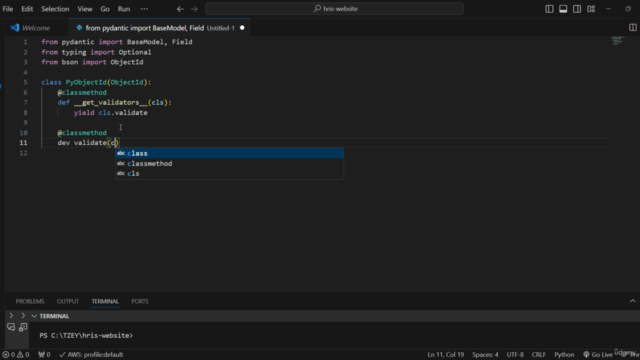Toggle the secondary side bar layout icon
Viewport: 640px width, 360px height.
[577, 9]
